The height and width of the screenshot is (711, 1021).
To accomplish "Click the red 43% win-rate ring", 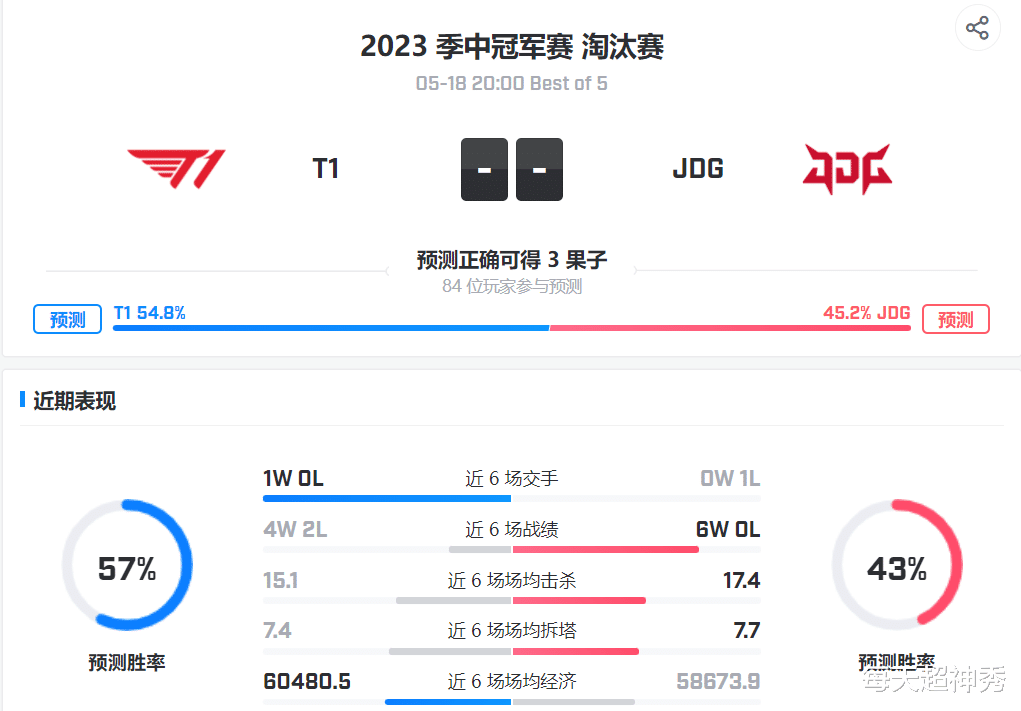I will pyautogui.click(x=897, y=568).
